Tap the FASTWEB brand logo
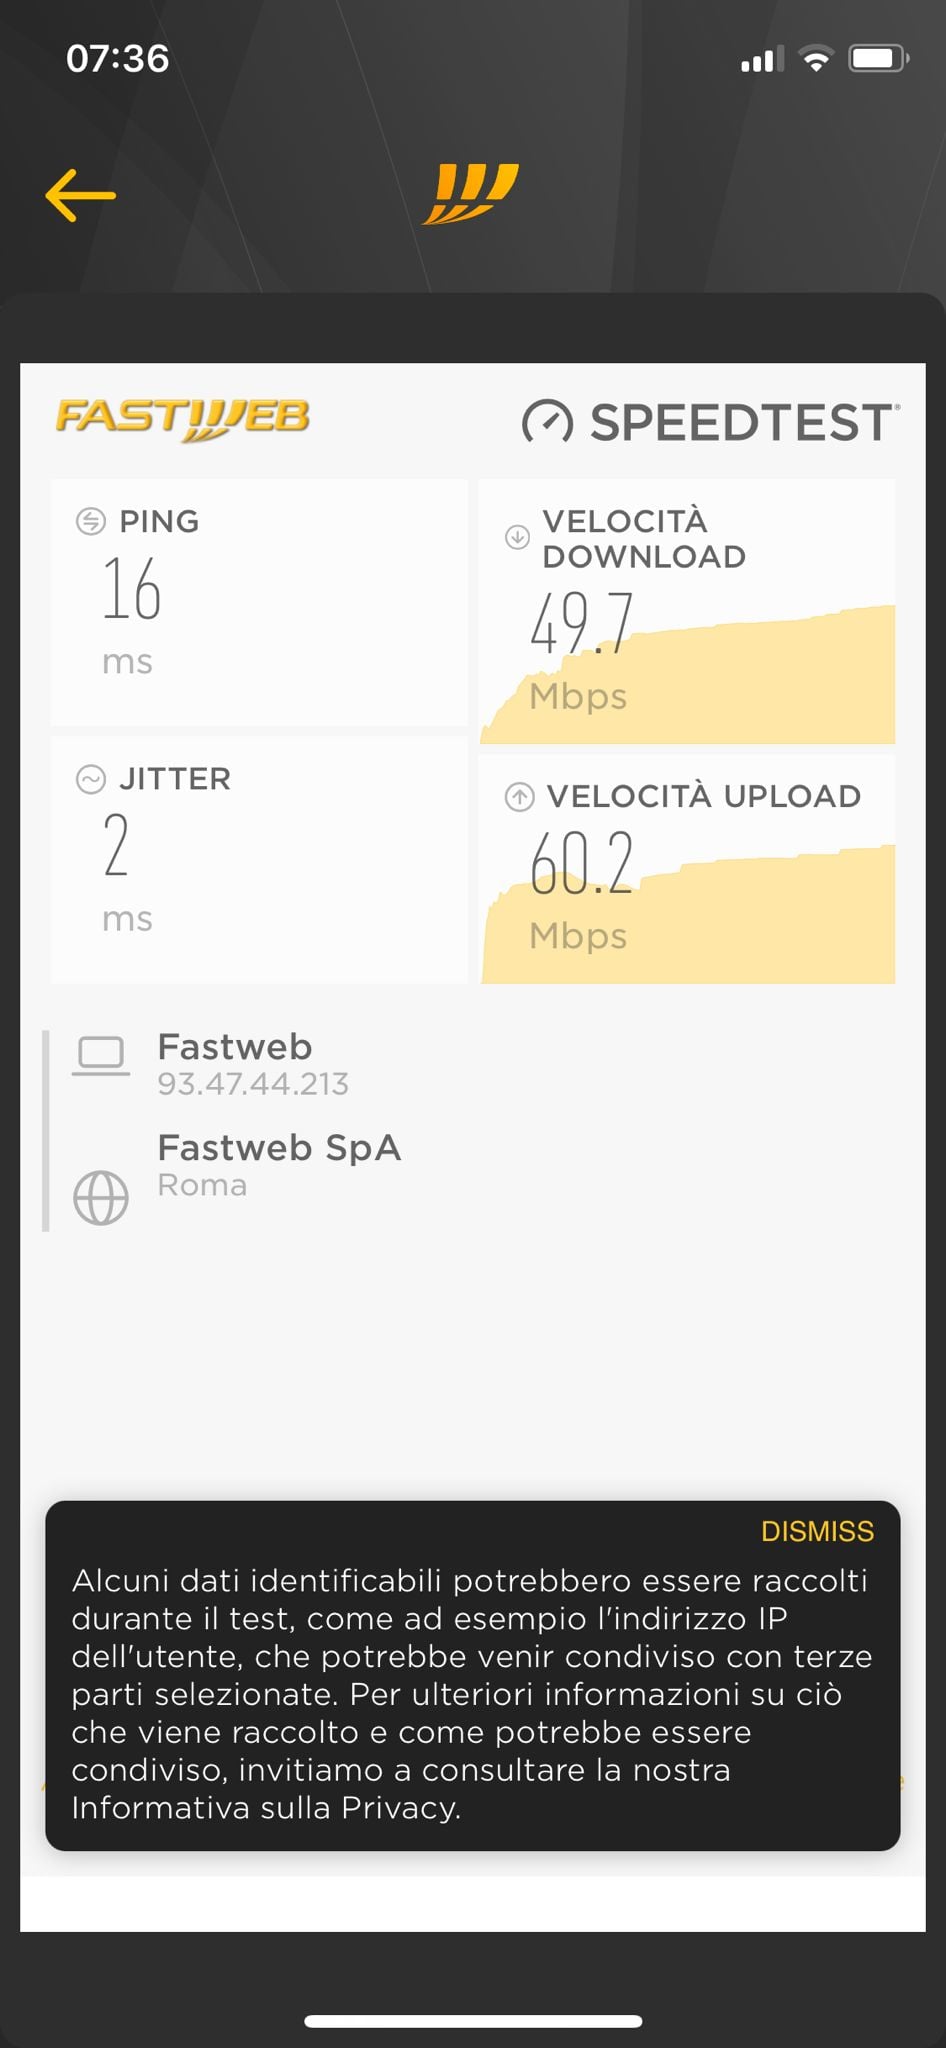 [182, 419]
